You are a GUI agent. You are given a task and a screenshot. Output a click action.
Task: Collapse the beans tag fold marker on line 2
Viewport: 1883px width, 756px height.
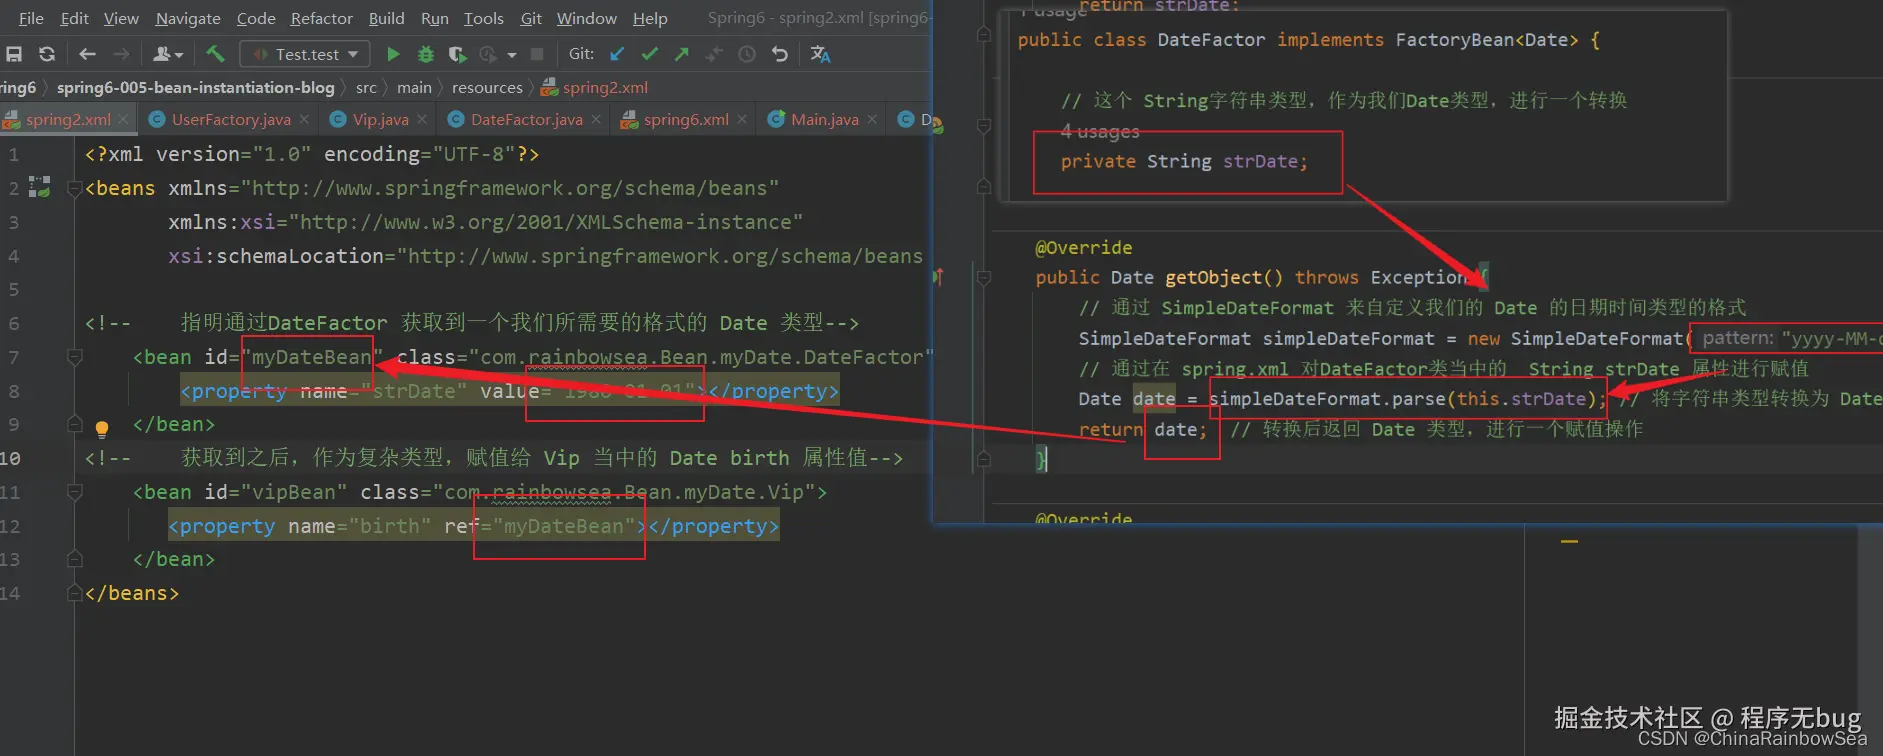pyautogui.click(x=74, y=188)
